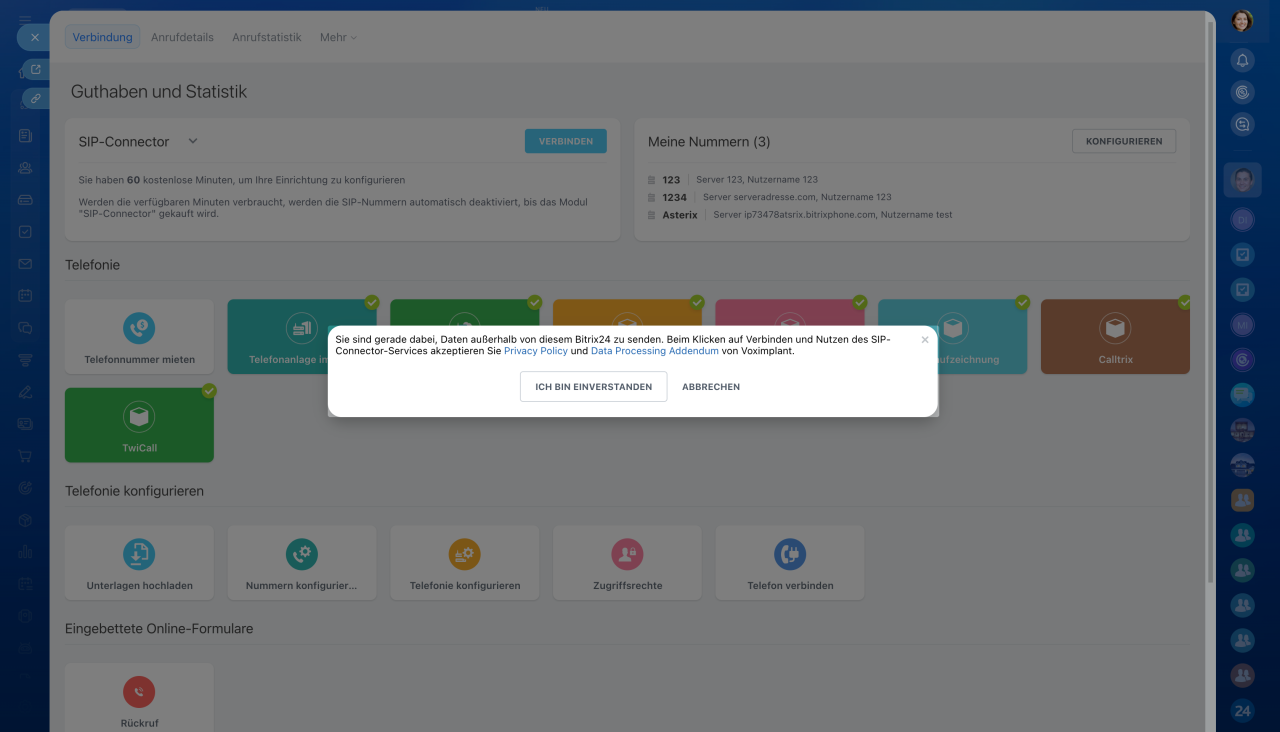
Task: Open the Calltrix app tile
Action: pyautogui.click(x=1115, y=336)
